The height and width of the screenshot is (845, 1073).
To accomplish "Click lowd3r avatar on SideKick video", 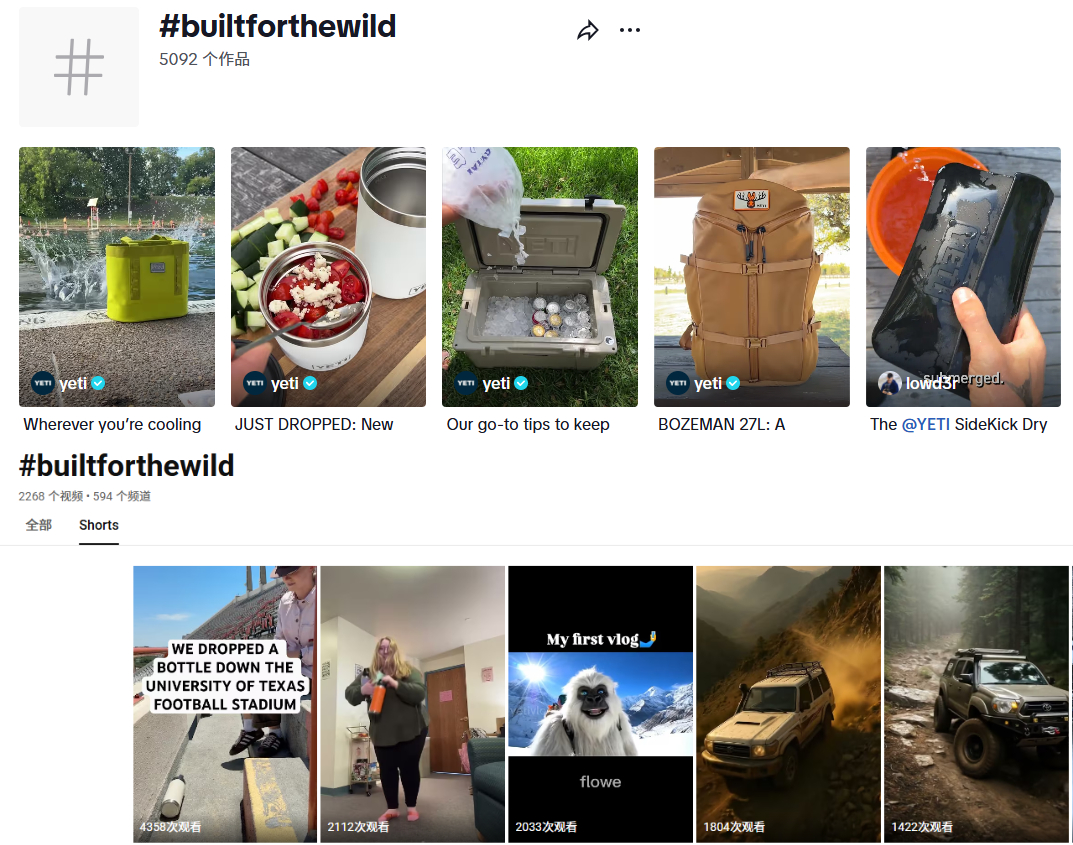I will pos(890,383).
